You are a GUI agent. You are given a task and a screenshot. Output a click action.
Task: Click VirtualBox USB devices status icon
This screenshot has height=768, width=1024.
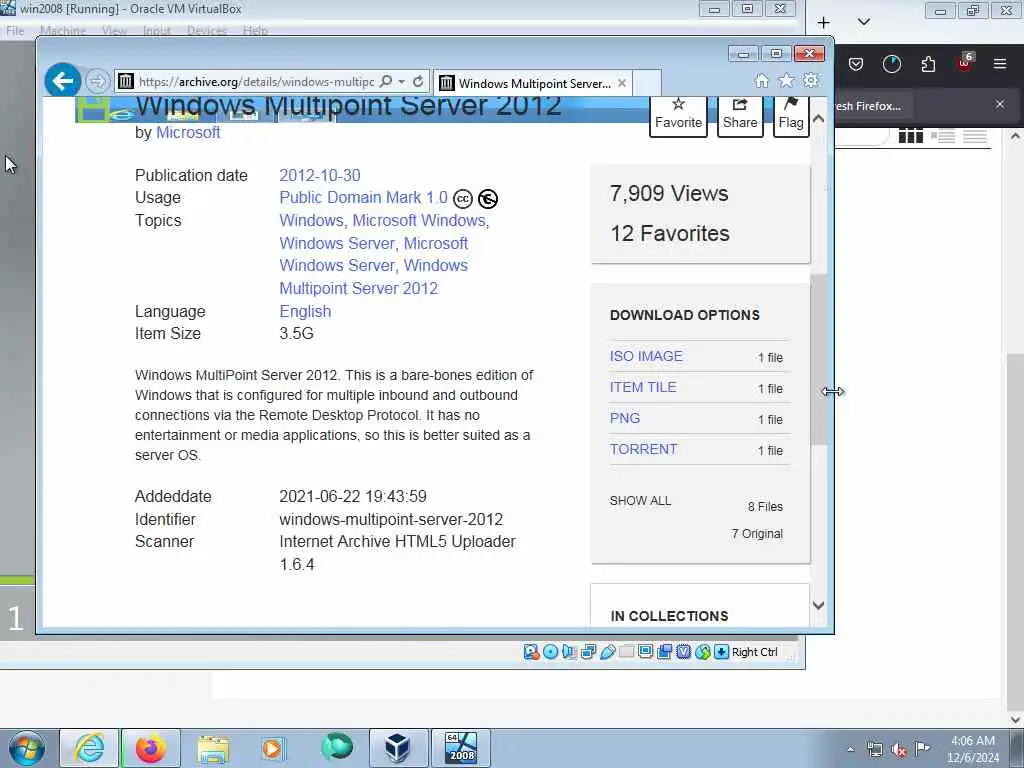point(607,652)
